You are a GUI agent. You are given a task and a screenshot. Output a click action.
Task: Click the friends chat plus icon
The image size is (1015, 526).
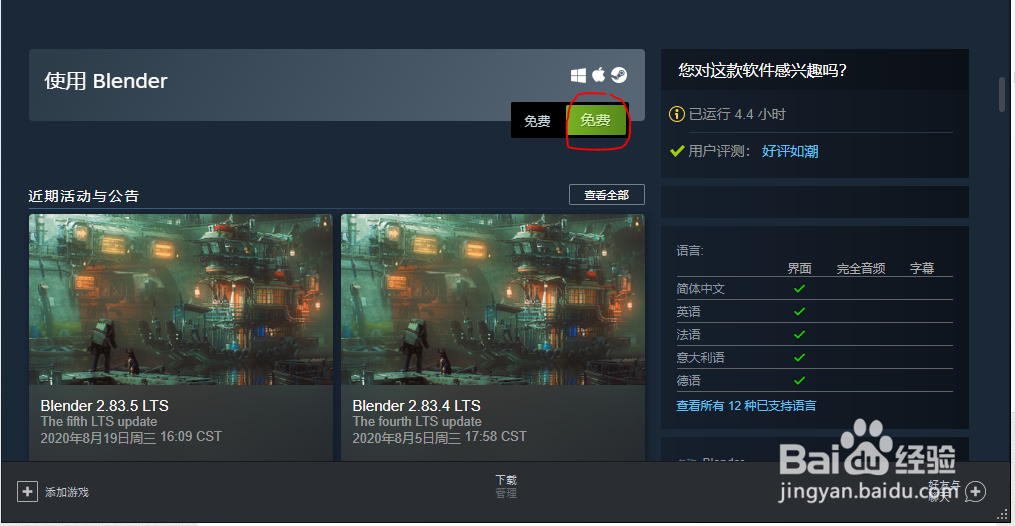click(975, 492)
